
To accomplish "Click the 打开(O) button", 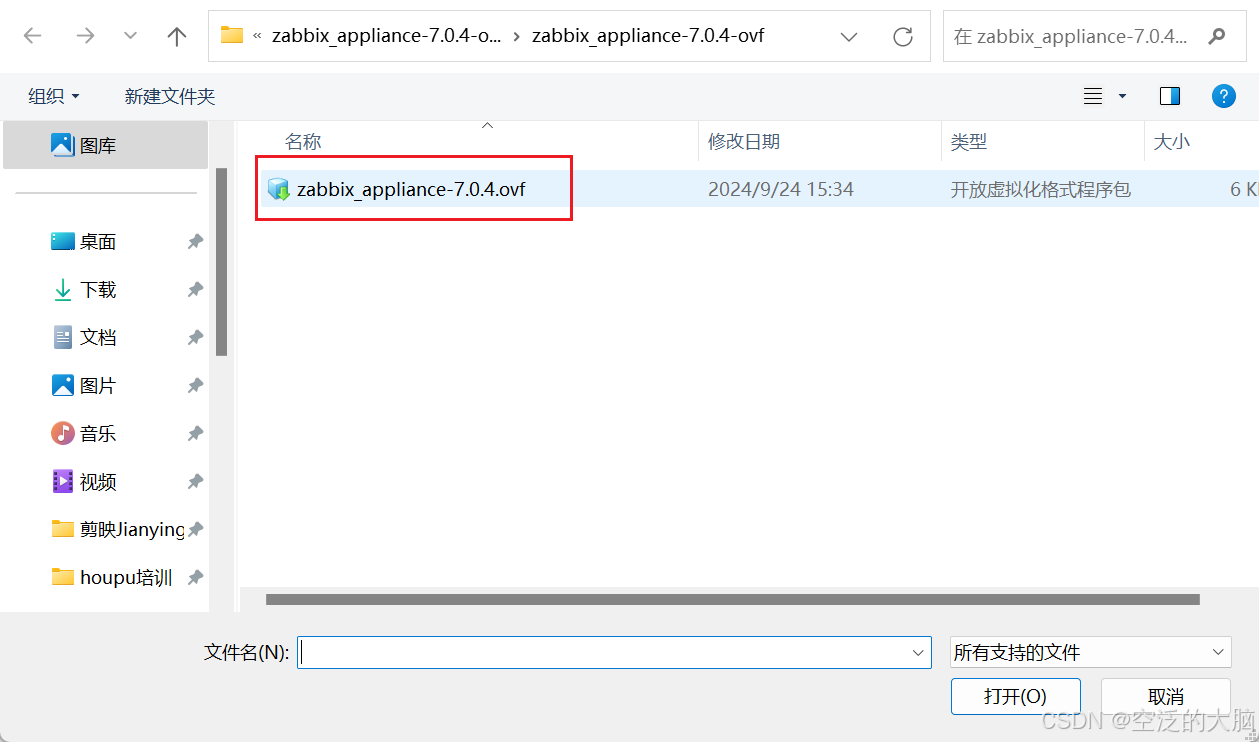I will [x=1015, y=696].
